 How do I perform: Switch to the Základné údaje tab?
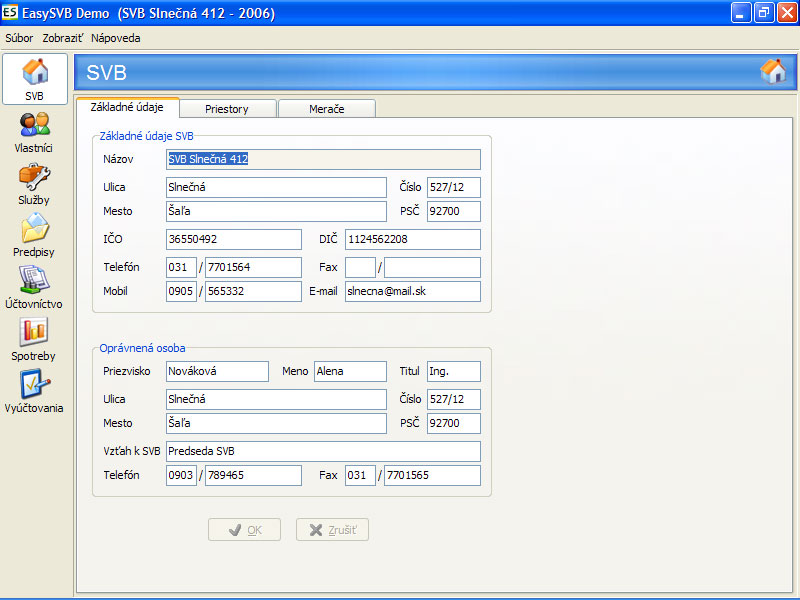click(x=127, y=107)
